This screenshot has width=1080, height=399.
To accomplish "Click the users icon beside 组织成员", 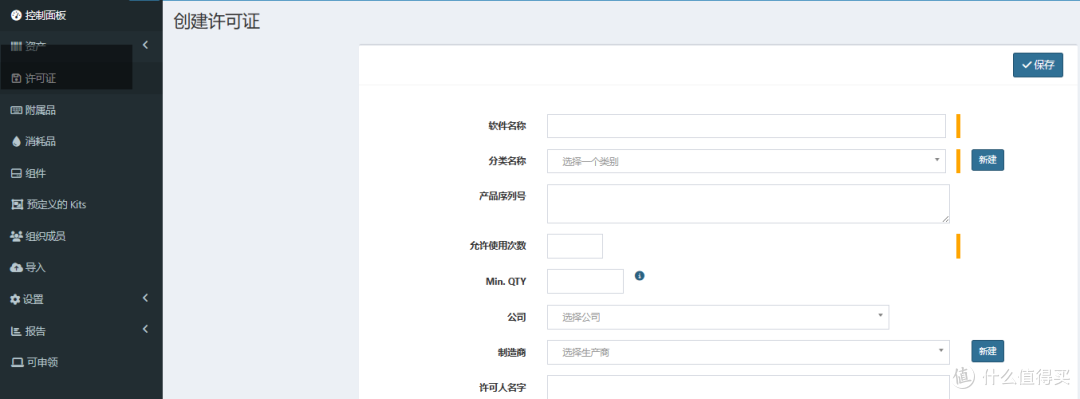I will coord(17,236).
